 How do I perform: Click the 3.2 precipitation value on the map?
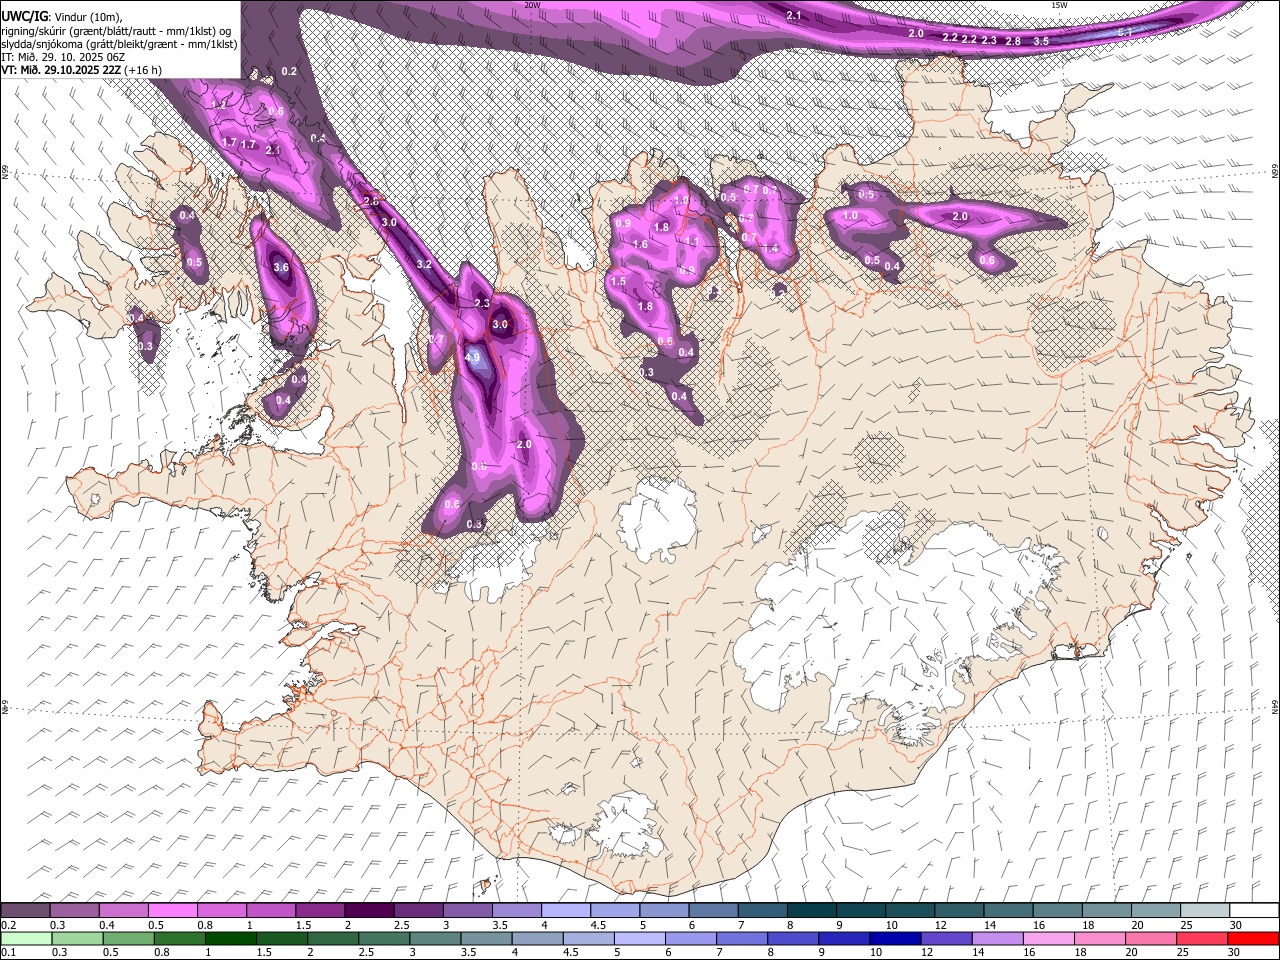(424, 264)
